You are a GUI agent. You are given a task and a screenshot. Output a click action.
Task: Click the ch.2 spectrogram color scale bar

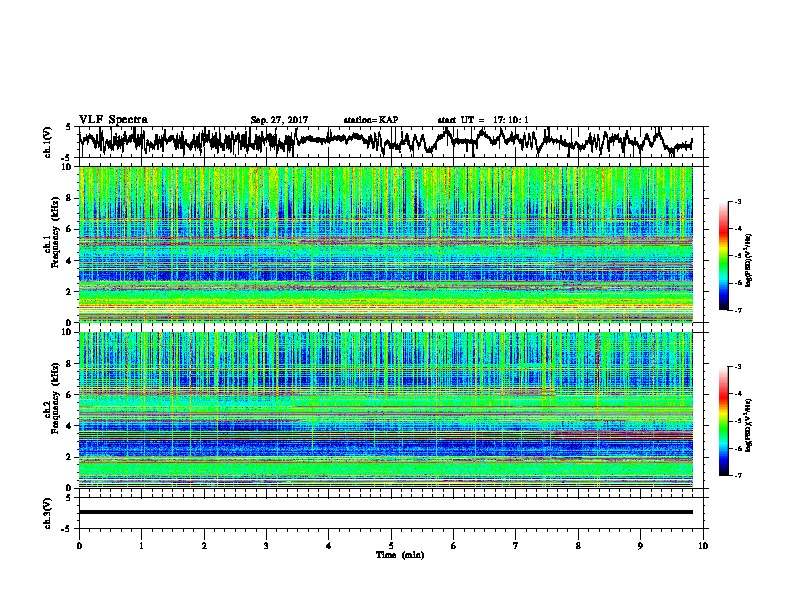pos(723,421)
